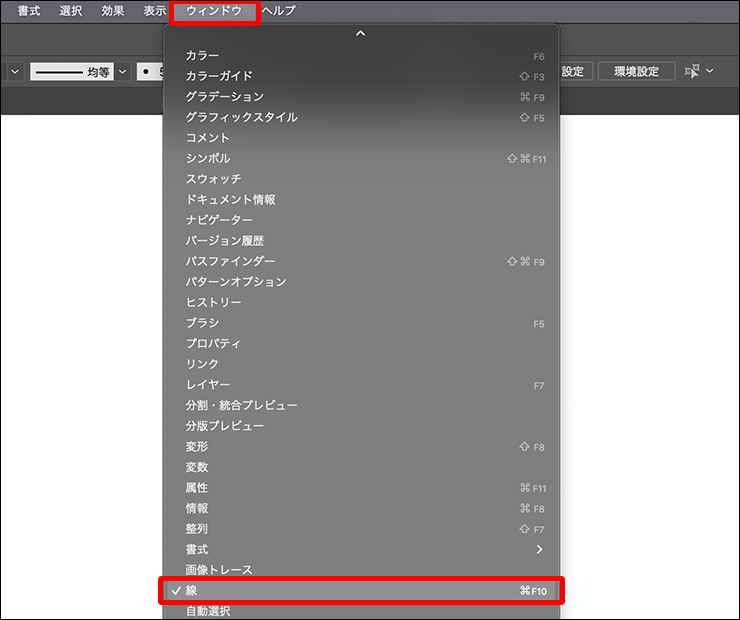Choose グラデーション panel entry
This screenshot has width=740, height=620.
(225, 97)
